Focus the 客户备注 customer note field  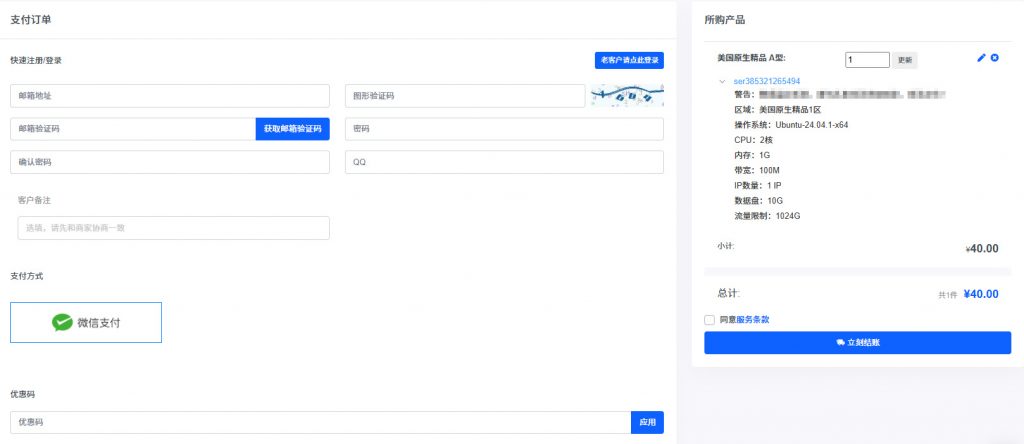click(x=174, y=228)
